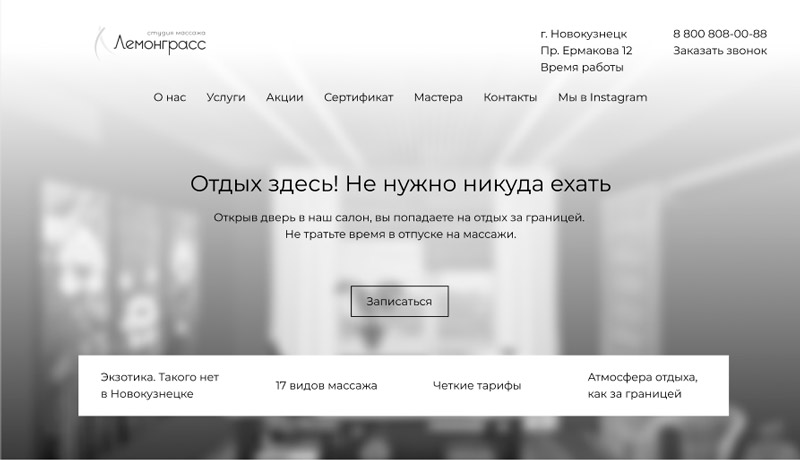Open the О нас menu item
The image size is (800, 460).
(x=169, y=97)
